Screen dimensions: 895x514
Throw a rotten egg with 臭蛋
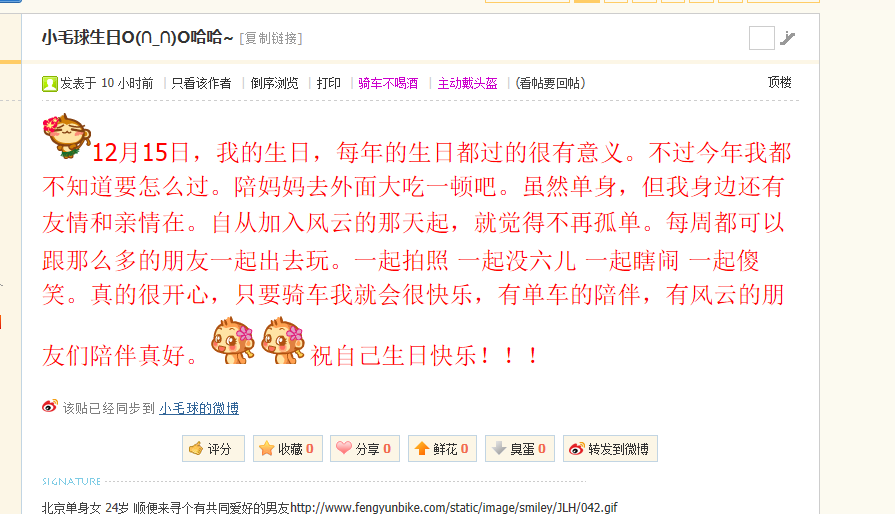519,448
